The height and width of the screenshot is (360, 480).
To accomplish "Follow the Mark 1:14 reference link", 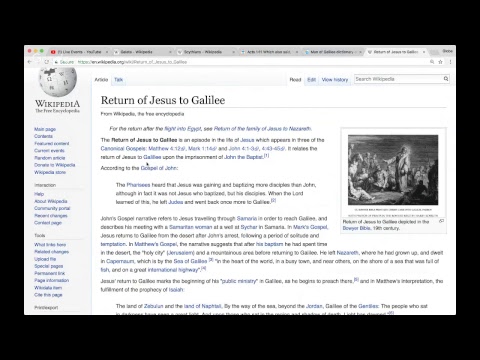I will click(x=202, y=149).
